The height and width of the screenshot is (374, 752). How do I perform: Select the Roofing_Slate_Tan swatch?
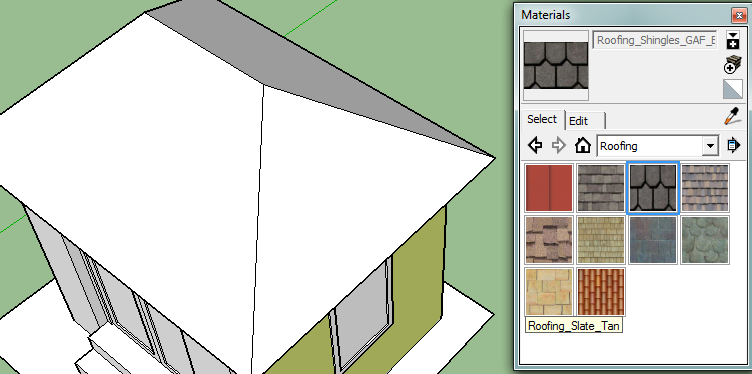pos(549,292)
